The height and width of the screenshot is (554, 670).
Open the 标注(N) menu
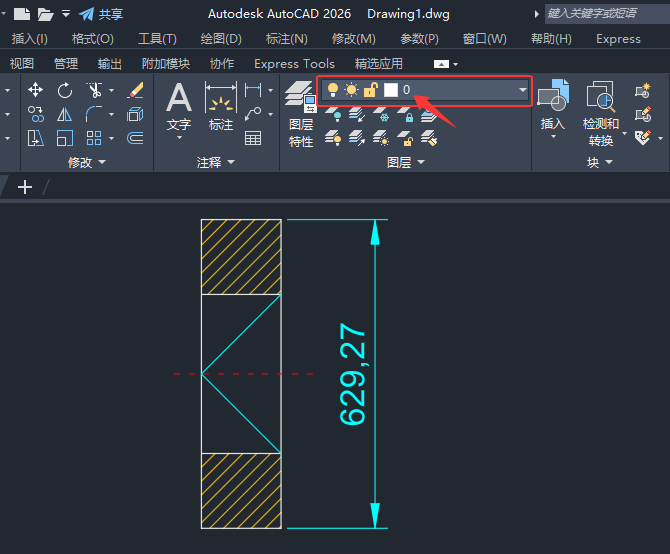coord(287,39)
